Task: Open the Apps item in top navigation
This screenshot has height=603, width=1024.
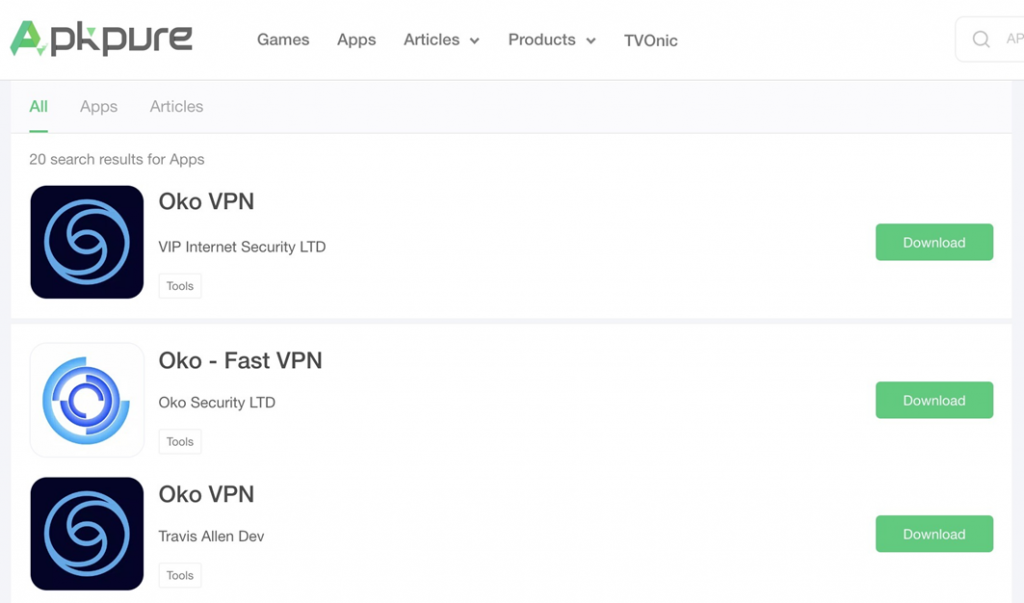Action: (x=356, y=40)
